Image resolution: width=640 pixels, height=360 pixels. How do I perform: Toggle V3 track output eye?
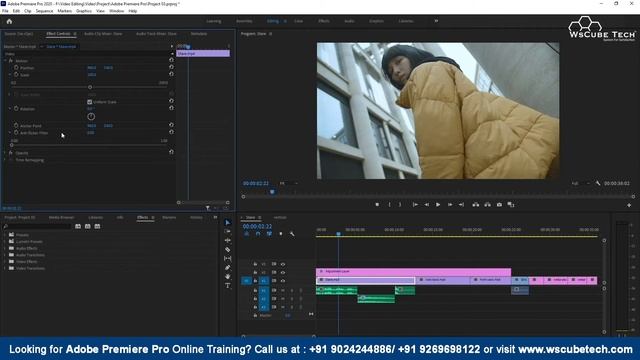tap(282, 264)
